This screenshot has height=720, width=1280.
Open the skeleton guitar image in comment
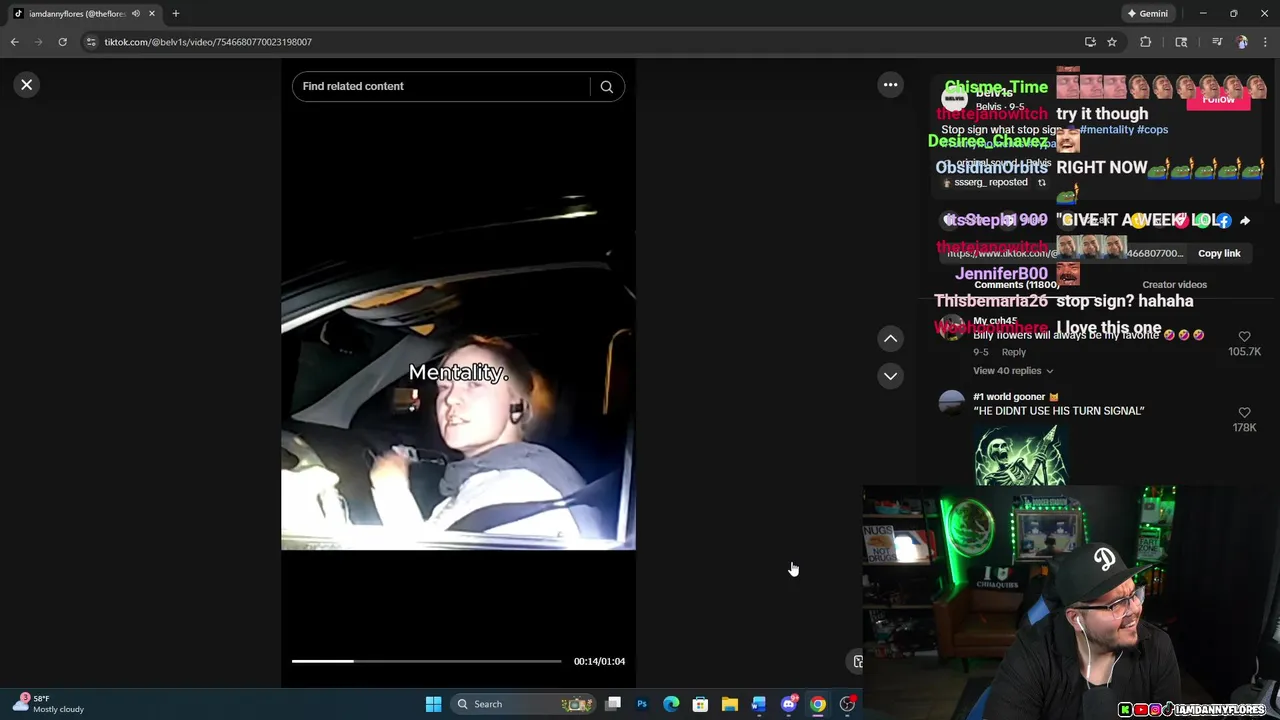[x=1020, y=456]
